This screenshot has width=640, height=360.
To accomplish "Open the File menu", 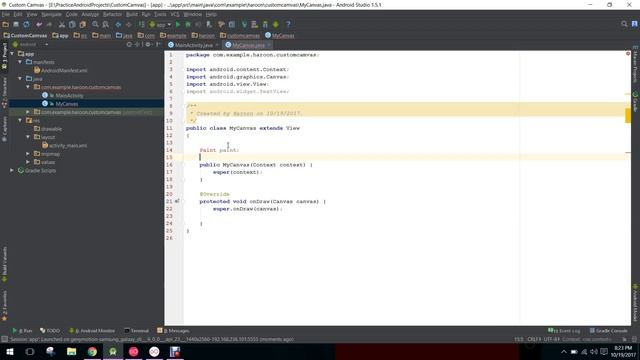I will (x=6, y=14).
